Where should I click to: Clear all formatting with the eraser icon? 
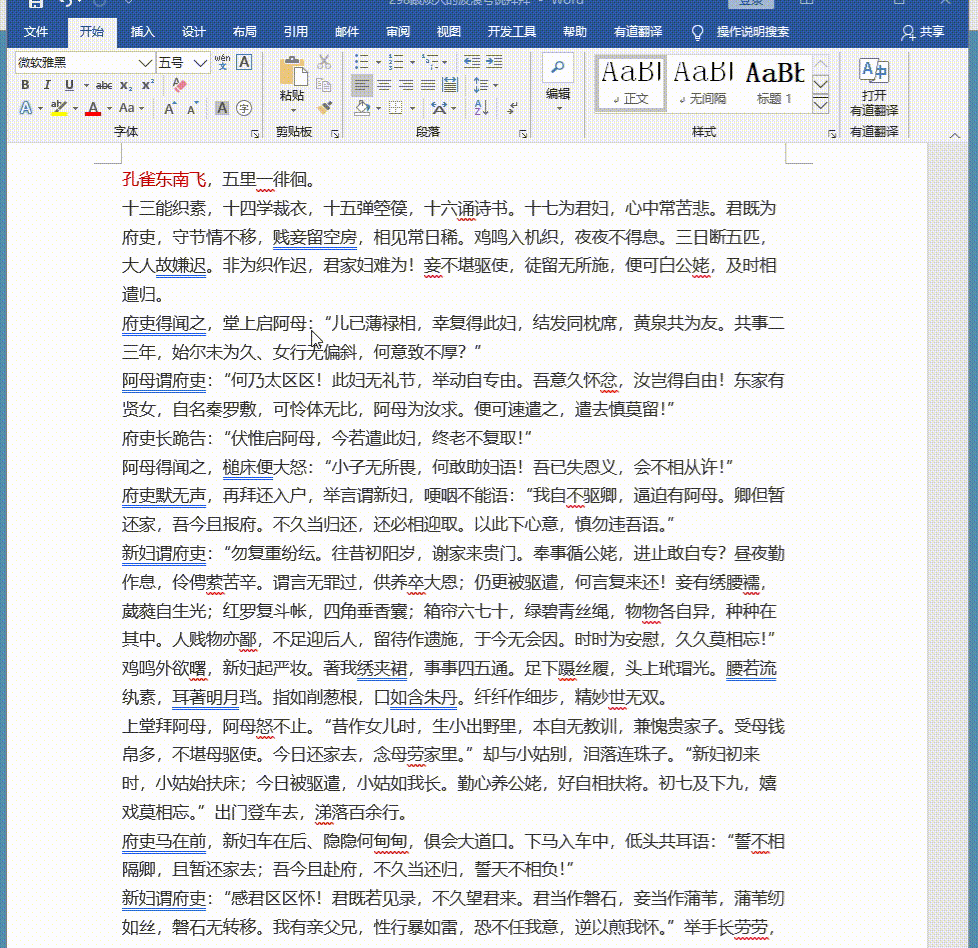click(179, 85)
